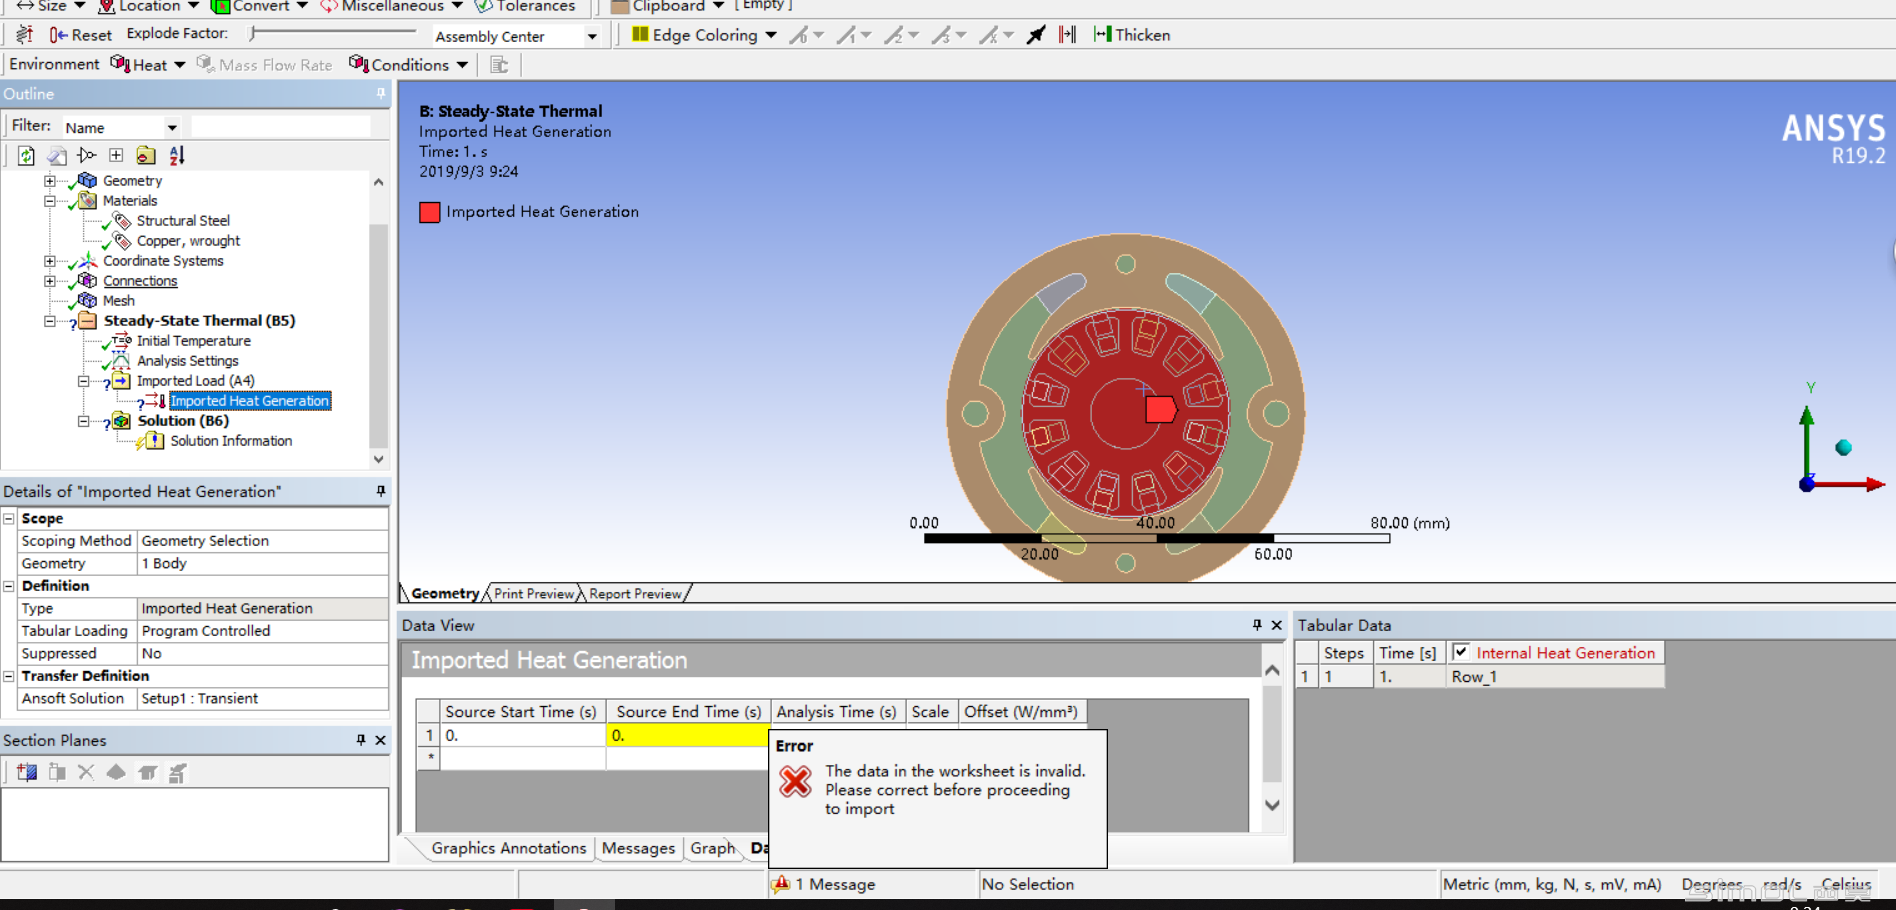The image size is (1896, 910).
Task: Open the Conditions dropdown
Action: pos(408,65)
